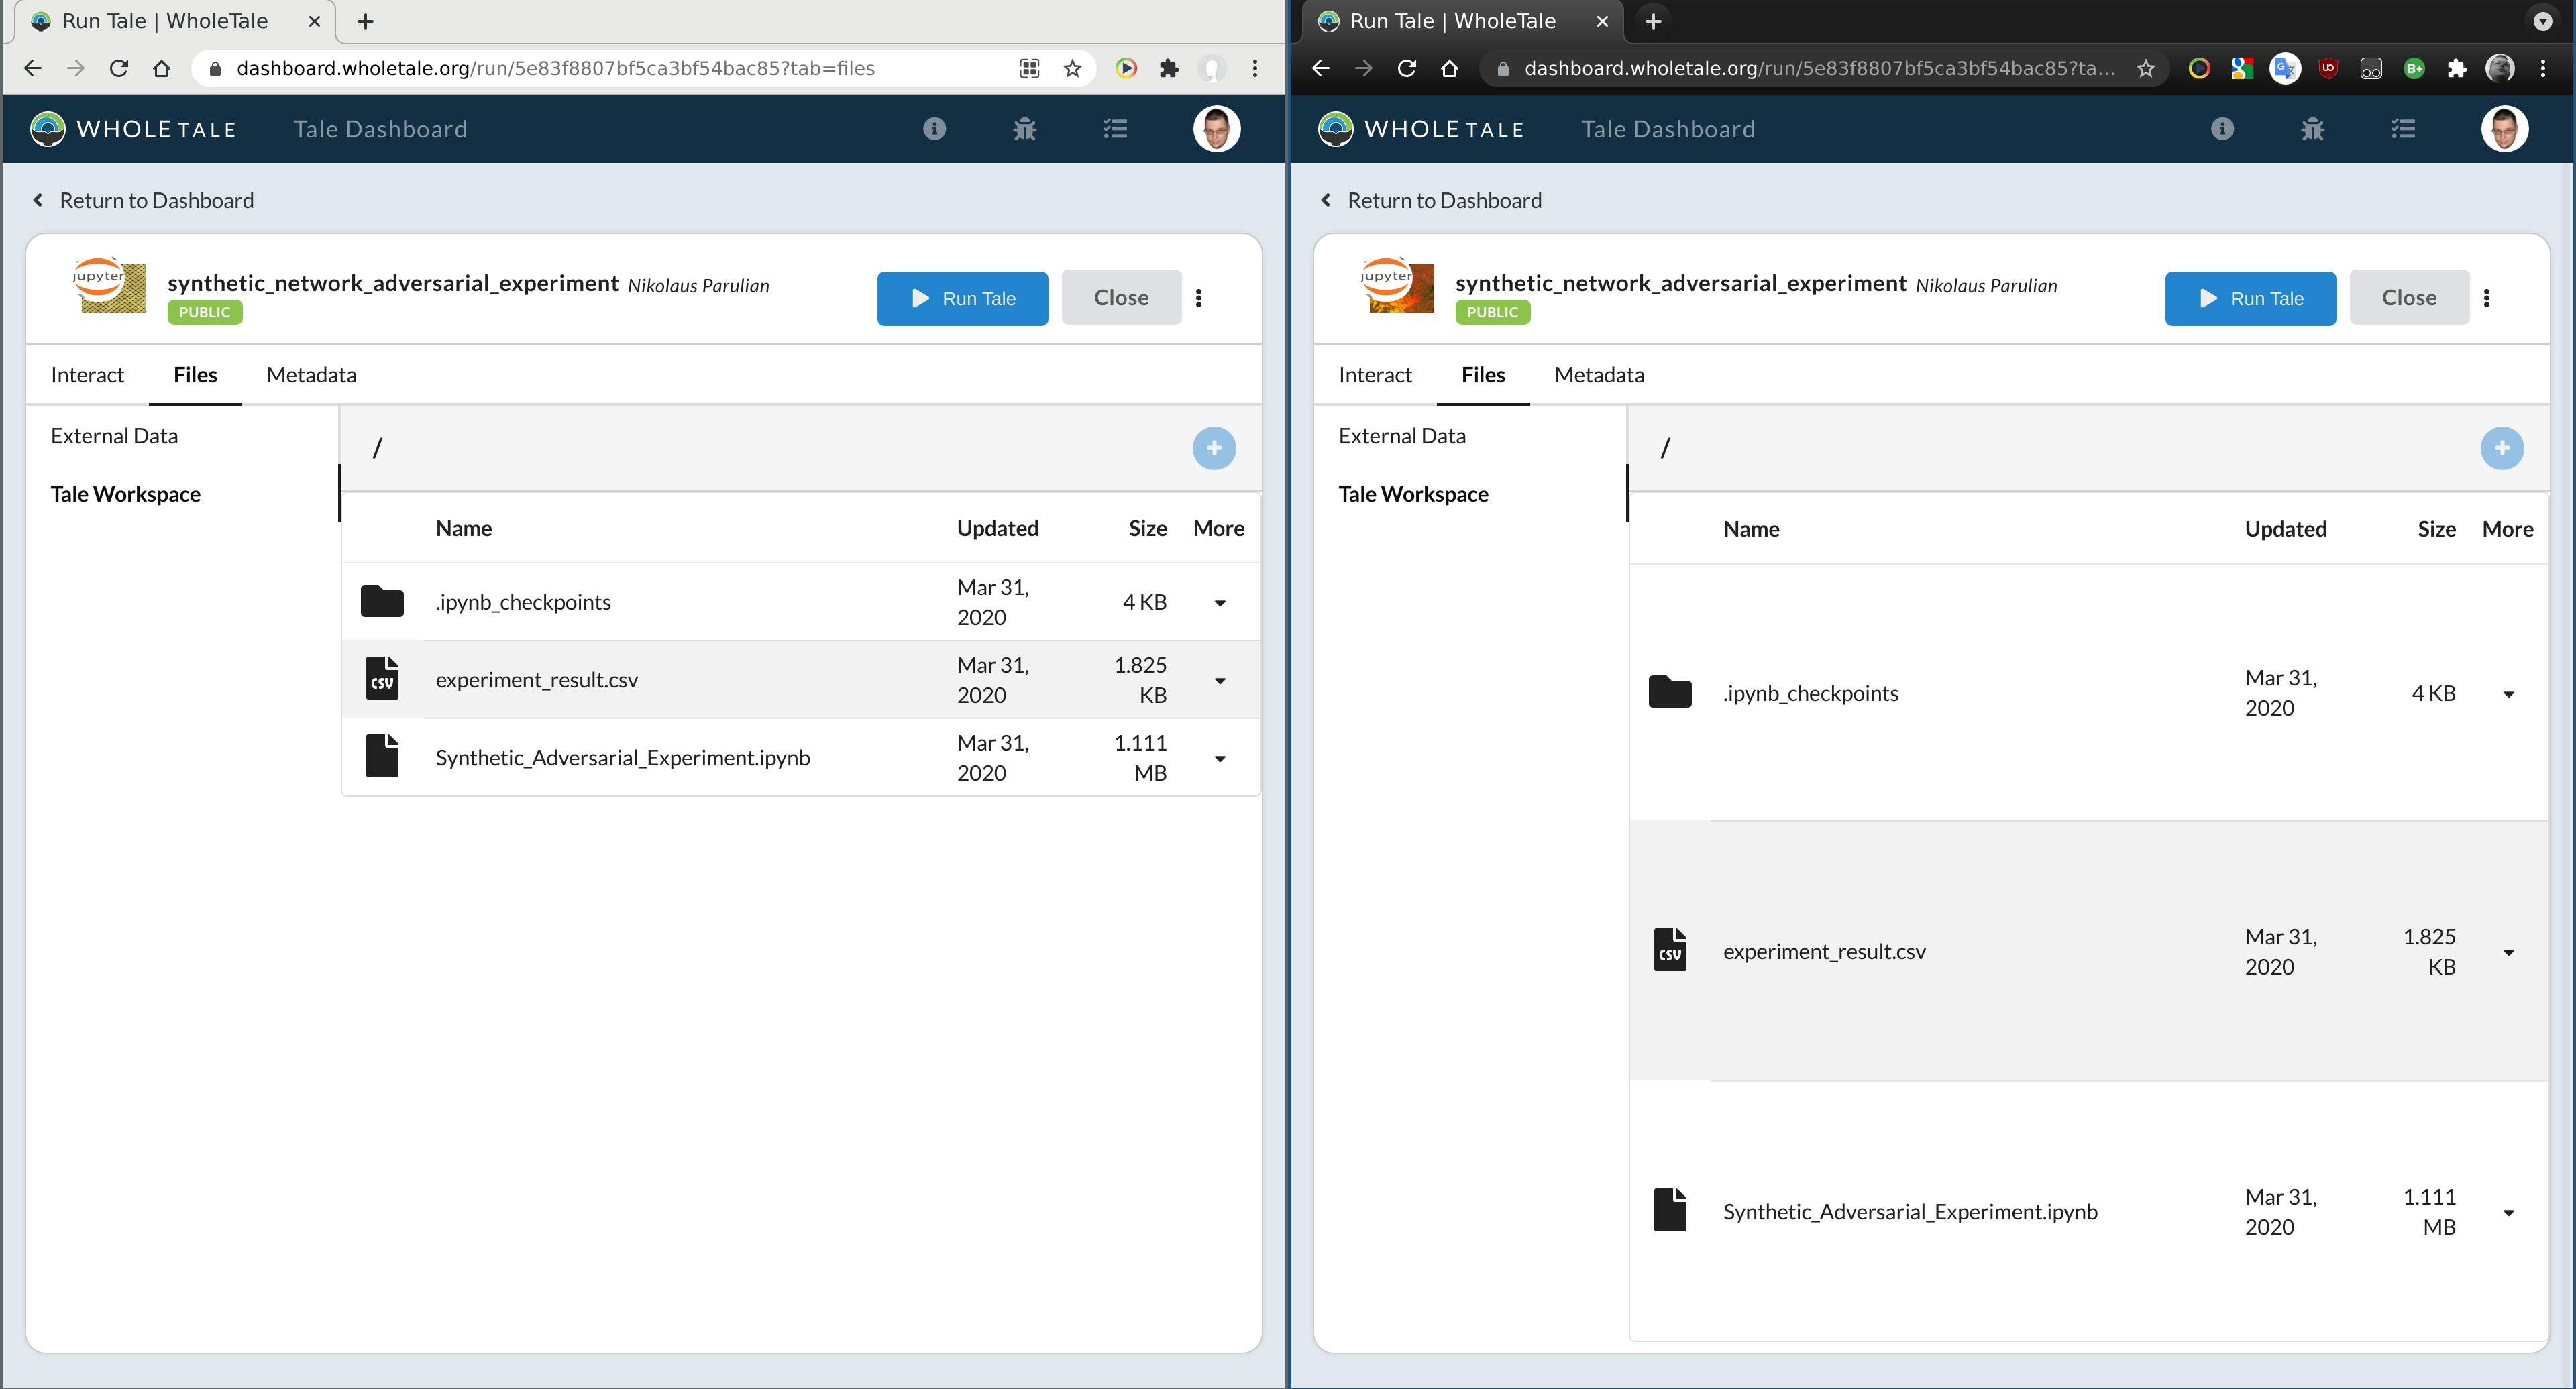Click the bookmark star in the address bar

(1072, 68)
